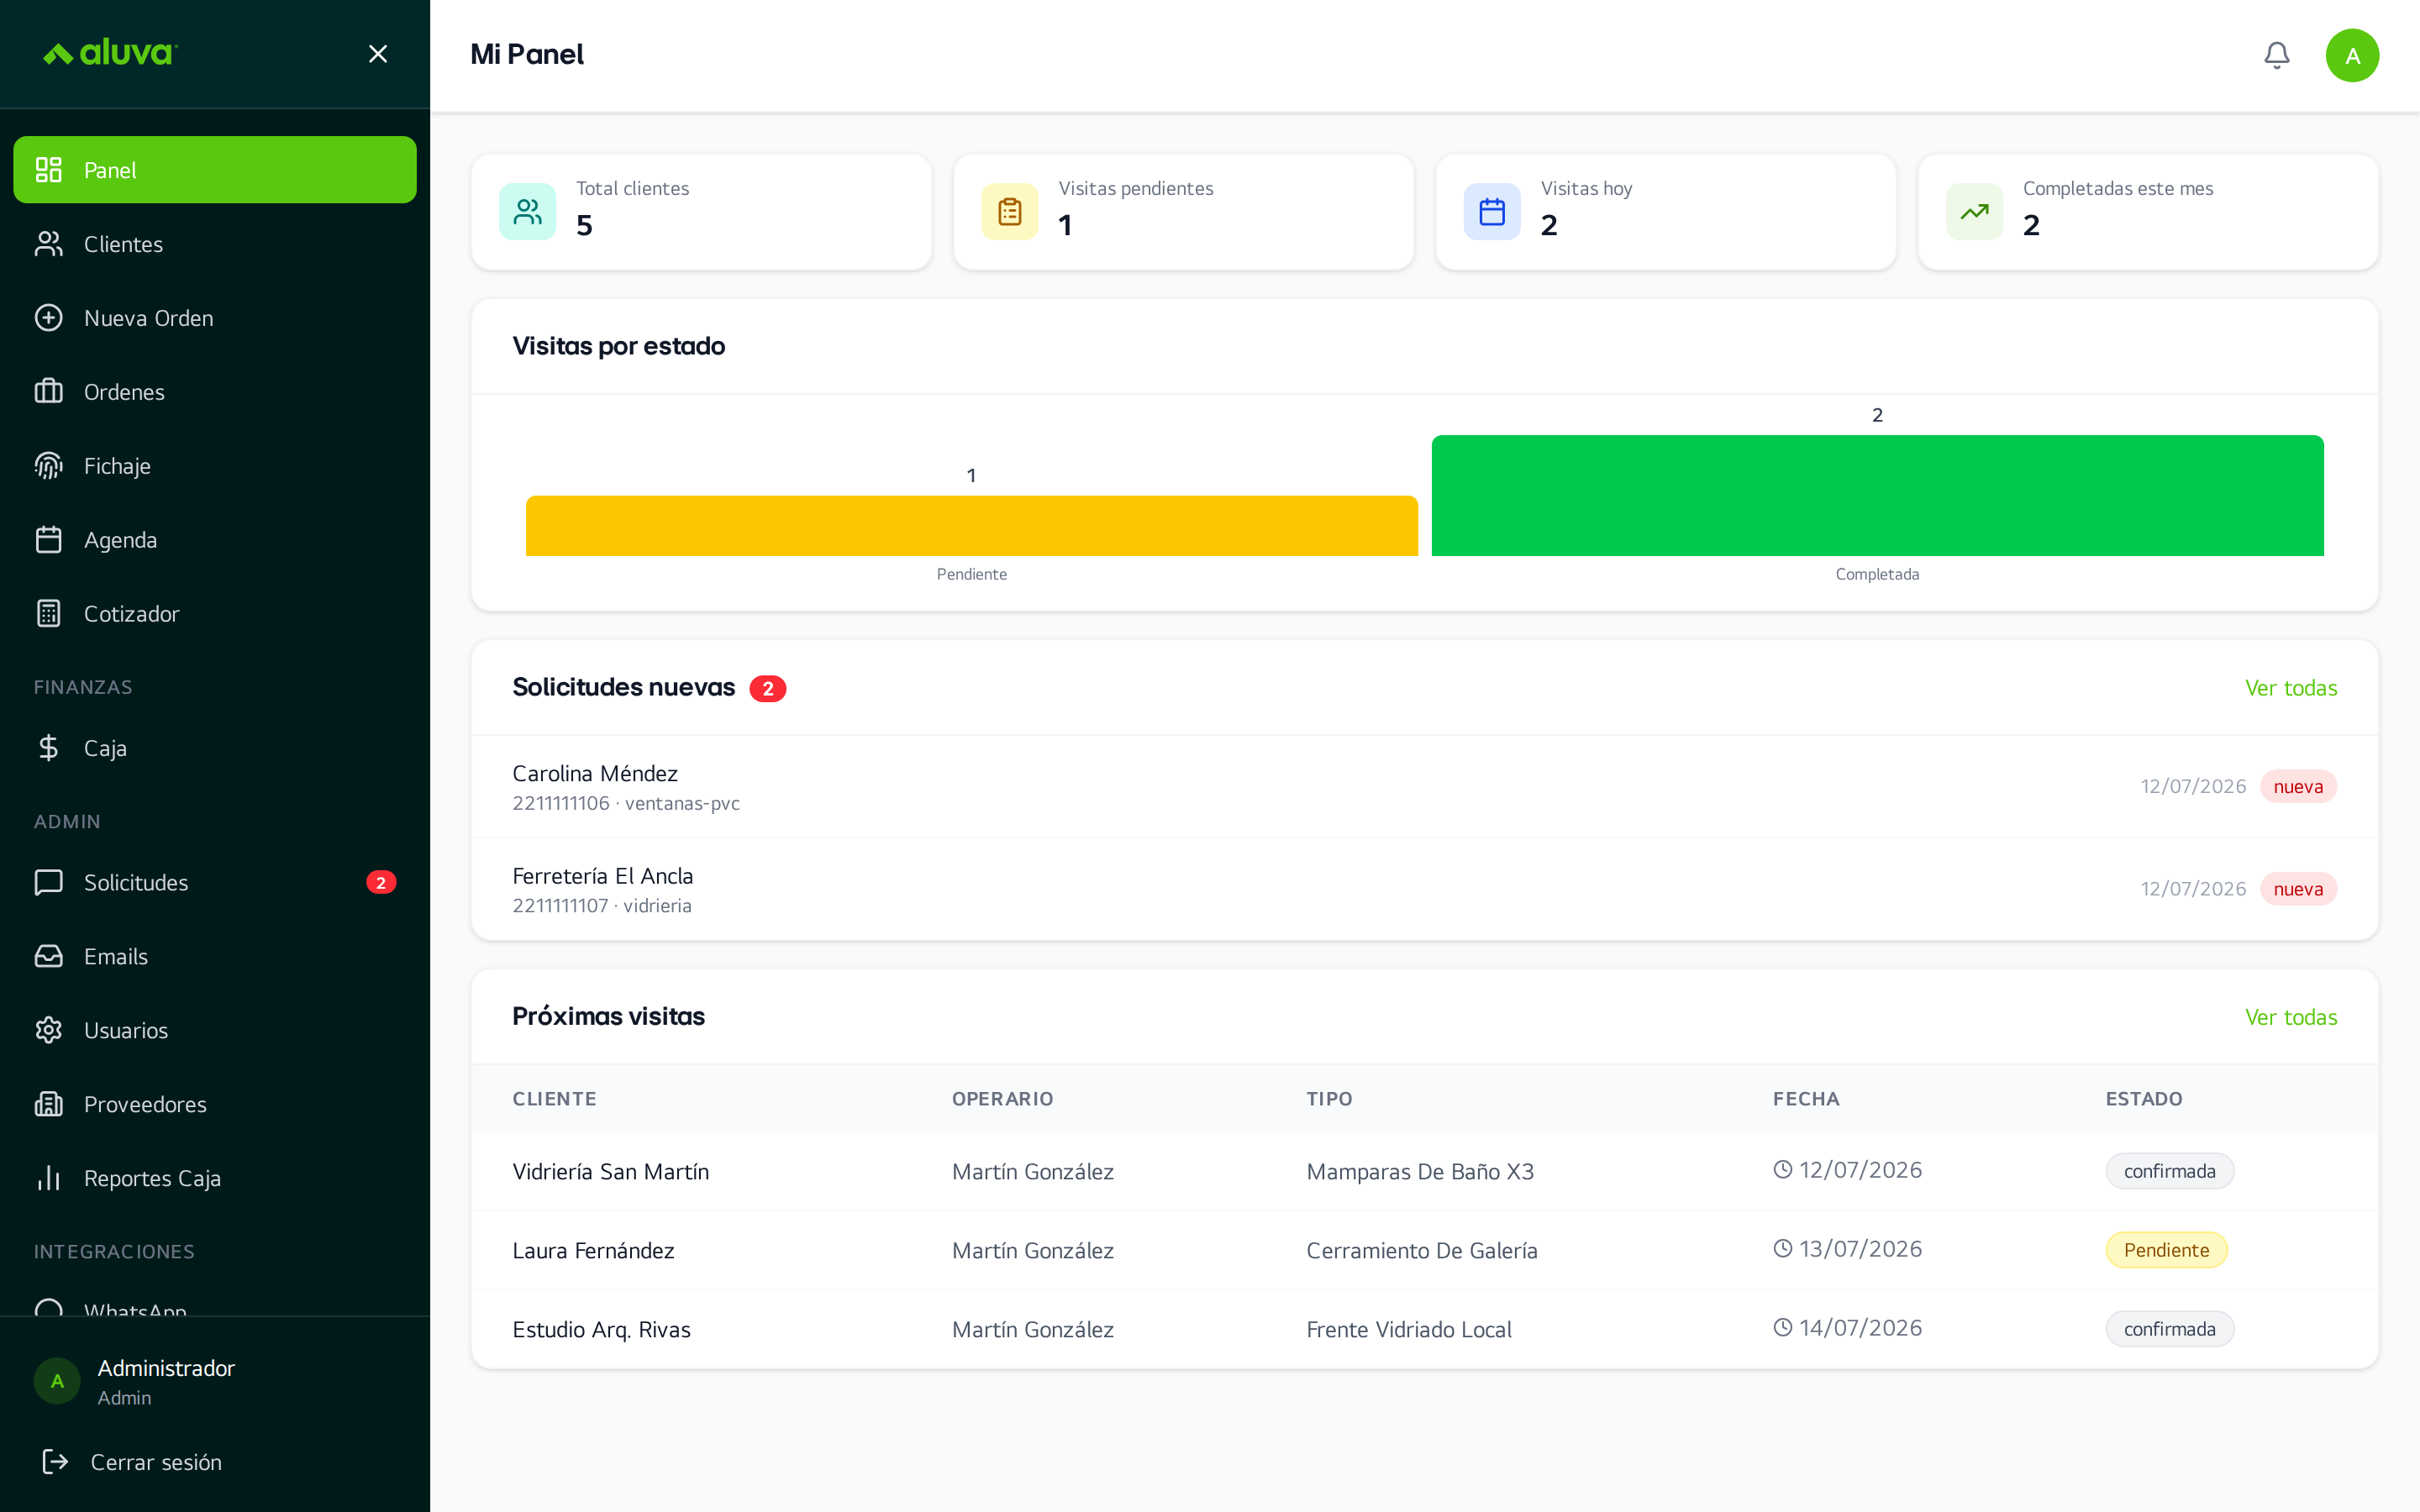The height and width of the screenshot is (1512, 2420).
Task: Click Cerrar sesión to log out
Action: click(x=215, y=1462)
